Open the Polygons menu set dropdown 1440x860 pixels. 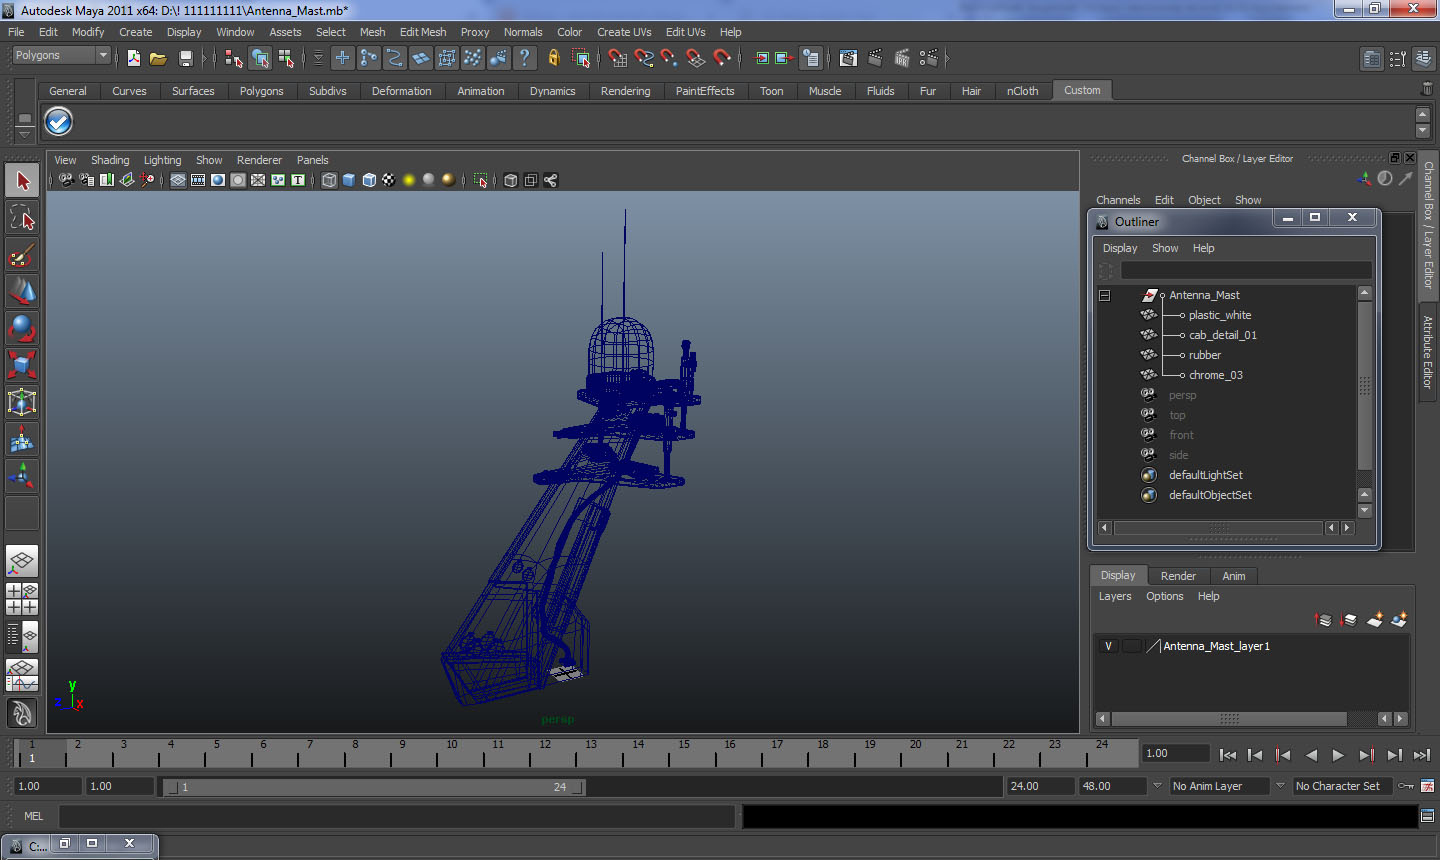click(x=60, y=56)
